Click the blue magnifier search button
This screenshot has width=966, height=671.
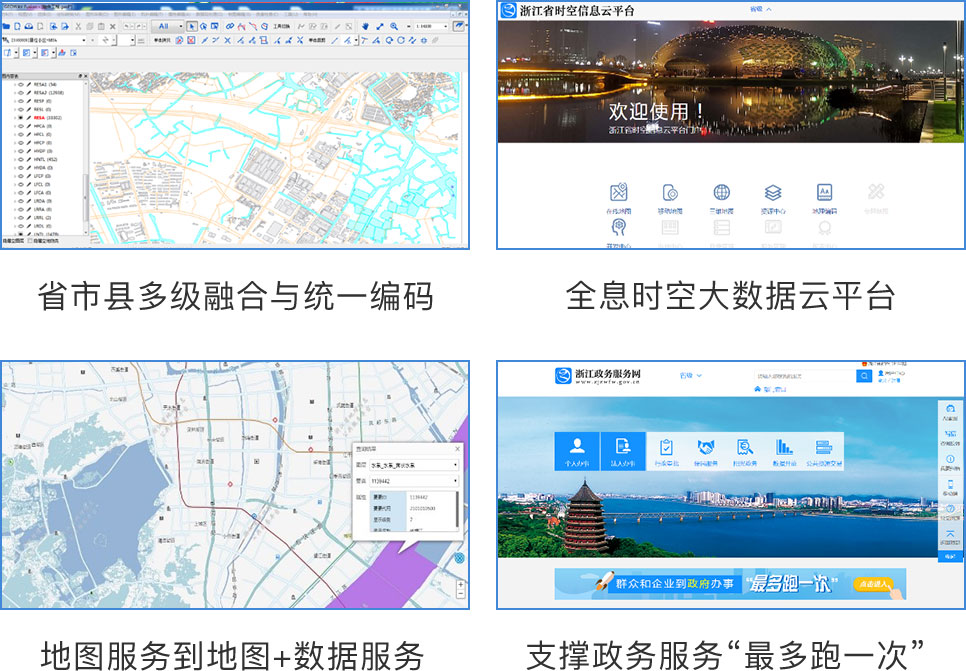pos(864,376)
